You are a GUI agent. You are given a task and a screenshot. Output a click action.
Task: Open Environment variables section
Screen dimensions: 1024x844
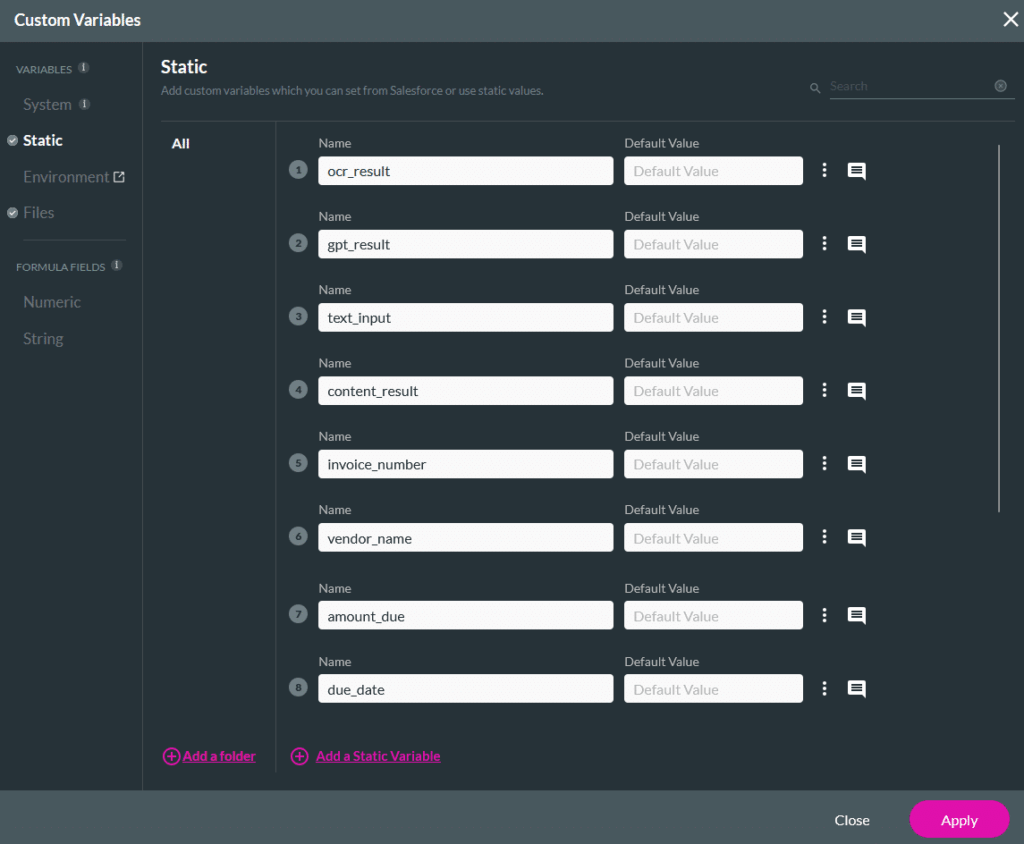(66, 177)
